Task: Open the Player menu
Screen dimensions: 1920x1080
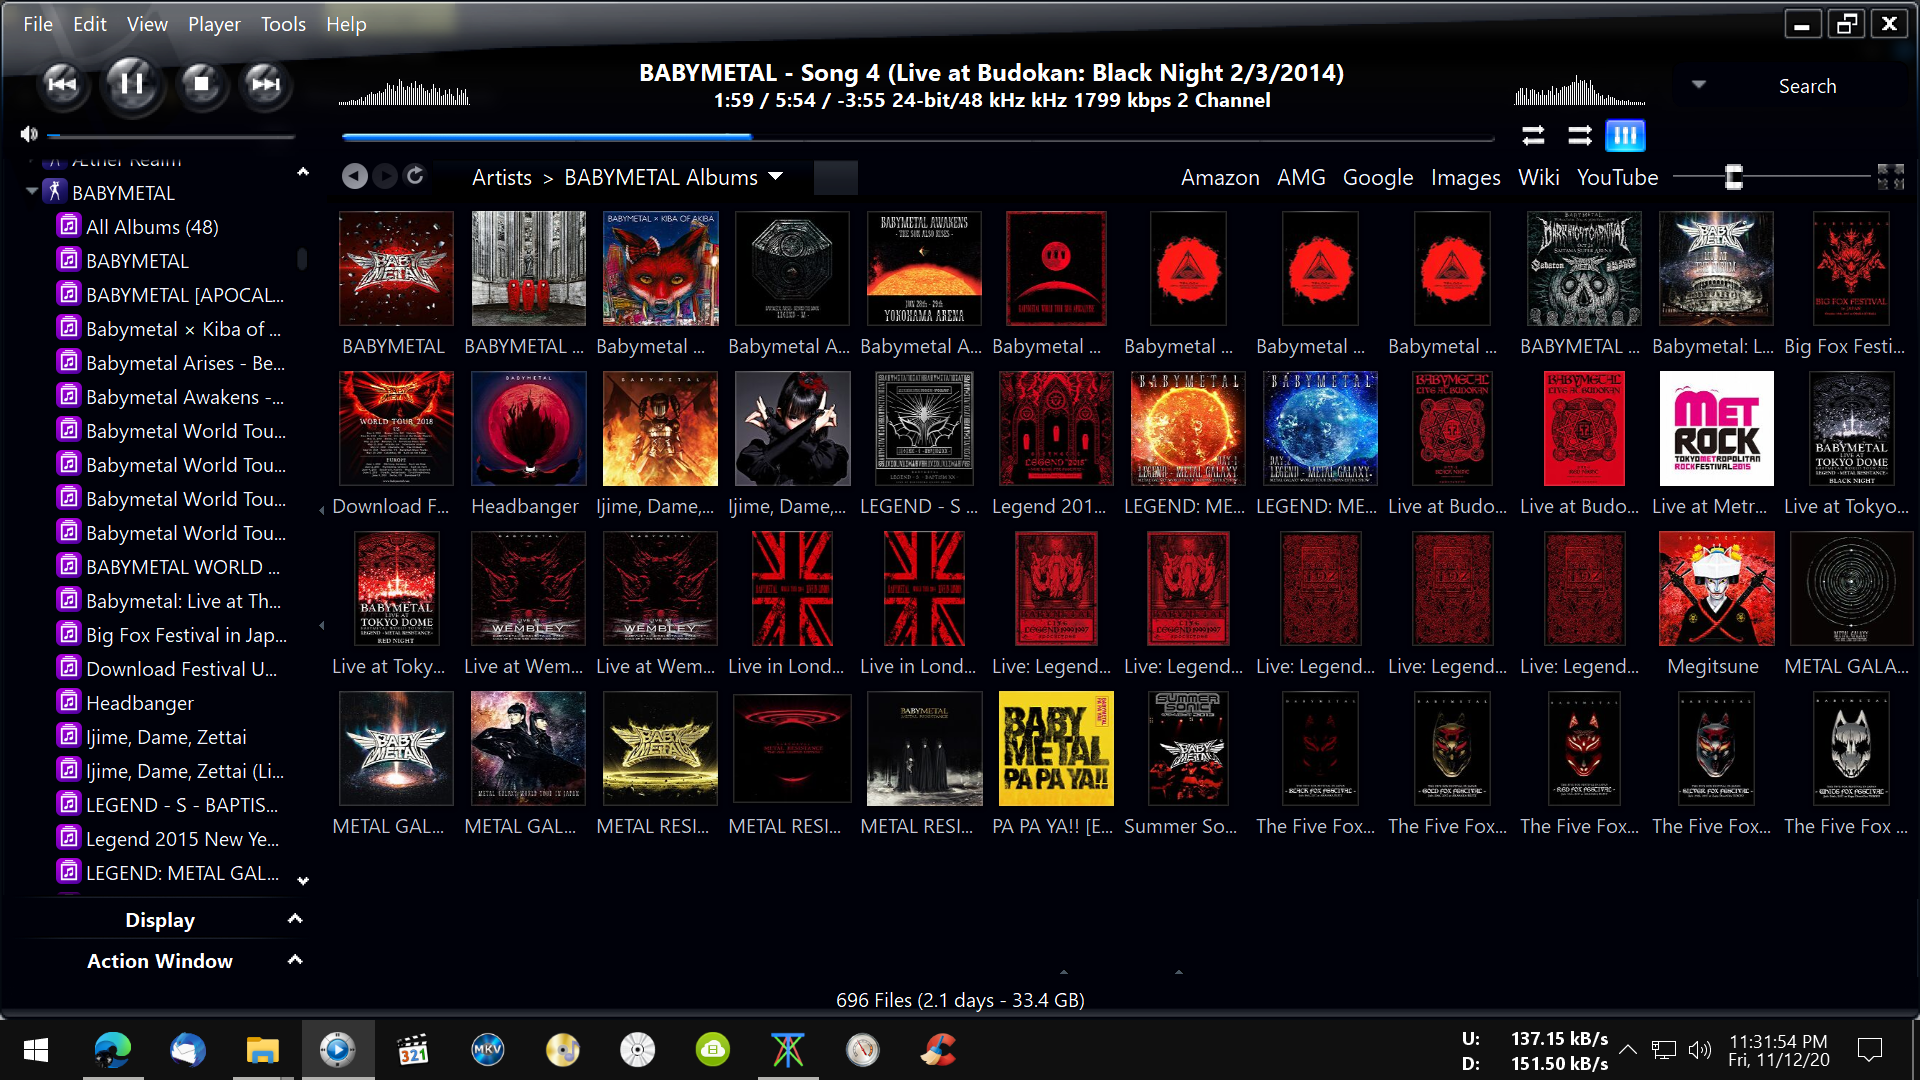Action: pyautogui.click(x=214, y=24)
